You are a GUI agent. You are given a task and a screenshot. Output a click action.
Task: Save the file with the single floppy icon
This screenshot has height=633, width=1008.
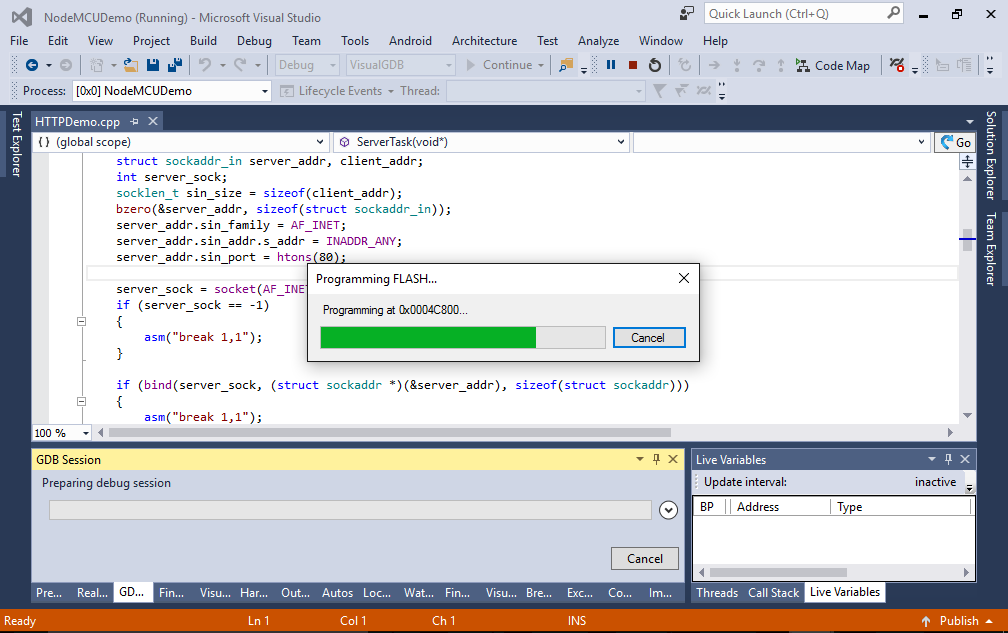pos(153,65)
